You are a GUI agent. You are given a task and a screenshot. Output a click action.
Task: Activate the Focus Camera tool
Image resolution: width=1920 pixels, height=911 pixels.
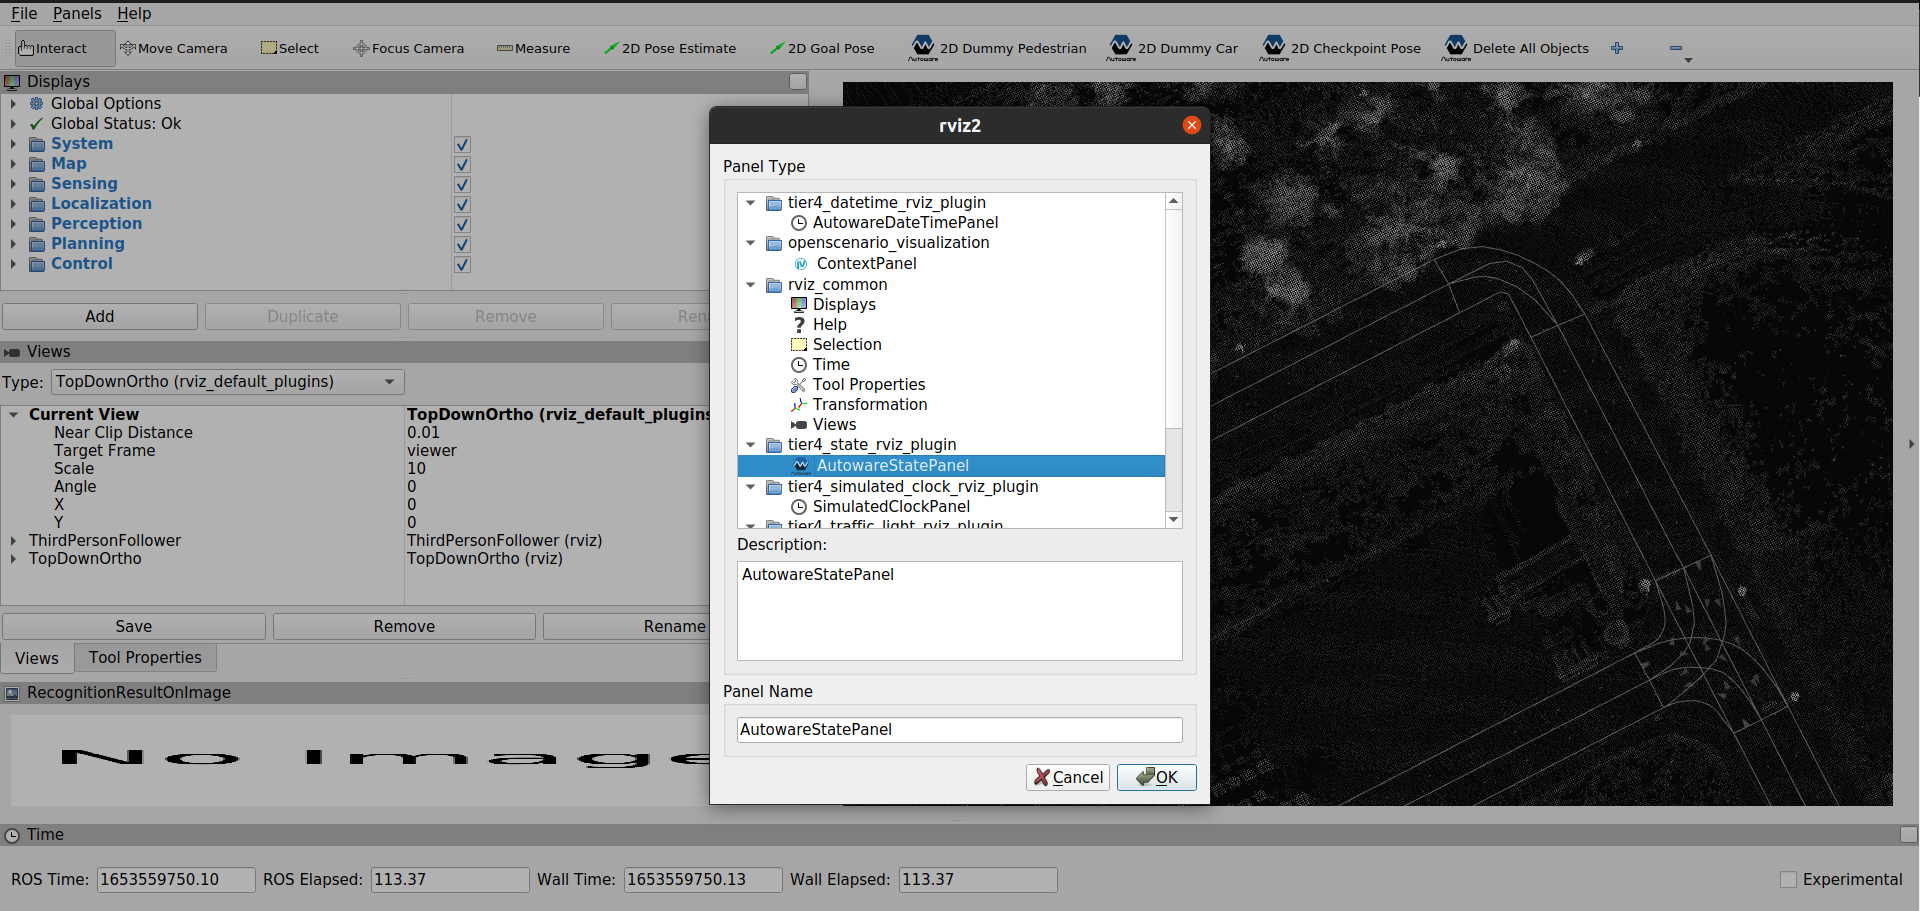click(408, 48)
